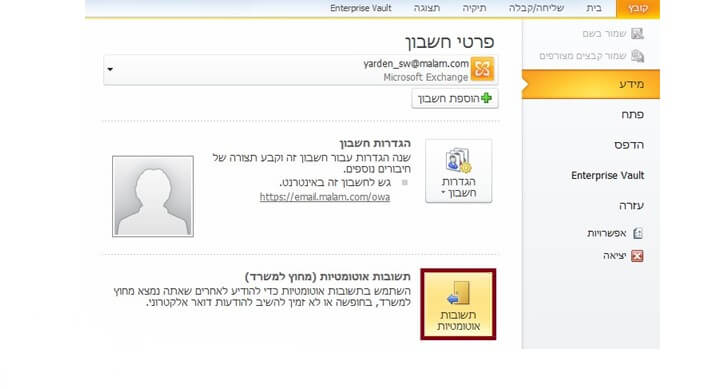The image size is (725, 389).
Task: Switch to the File (קובץ) tab
Action: point(638,8)
